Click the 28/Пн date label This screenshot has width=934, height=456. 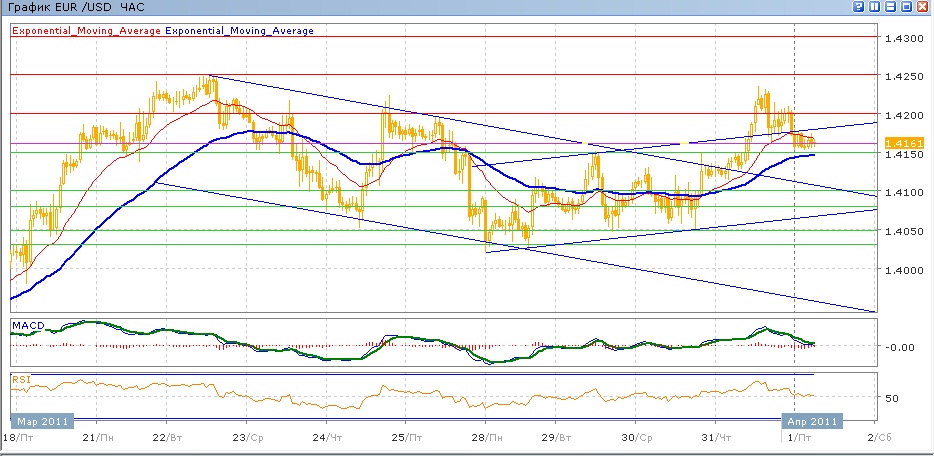pos(485,438)
